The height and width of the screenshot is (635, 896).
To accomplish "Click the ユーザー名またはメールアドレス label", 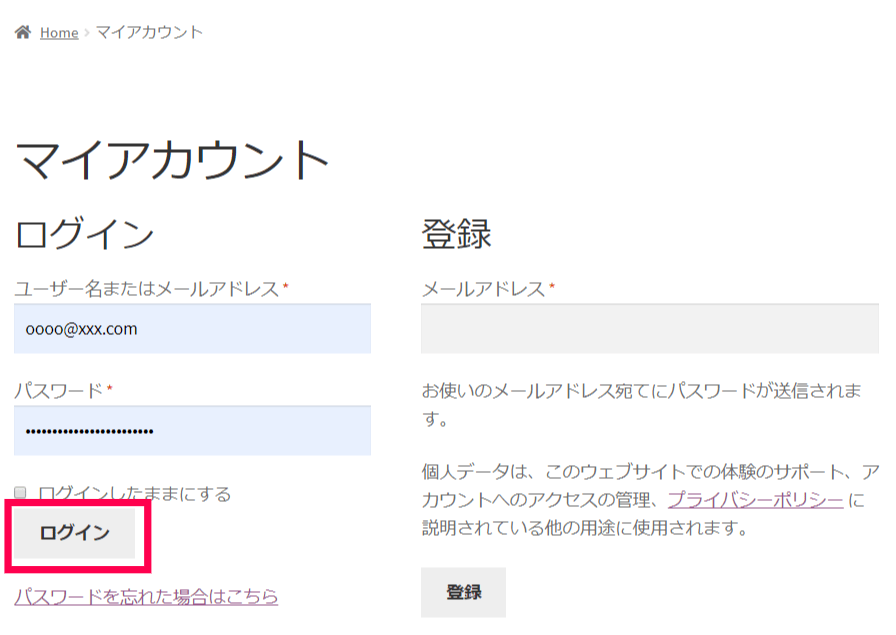I will pos(147,289).
